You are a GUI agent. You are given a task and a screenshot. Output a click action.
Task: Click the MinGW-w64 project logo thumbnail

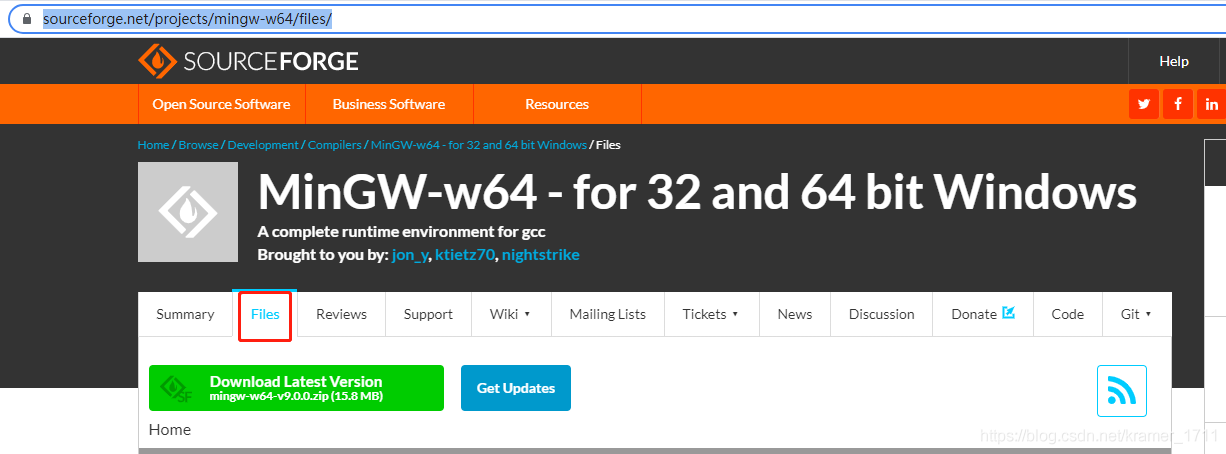click(188, 212)
